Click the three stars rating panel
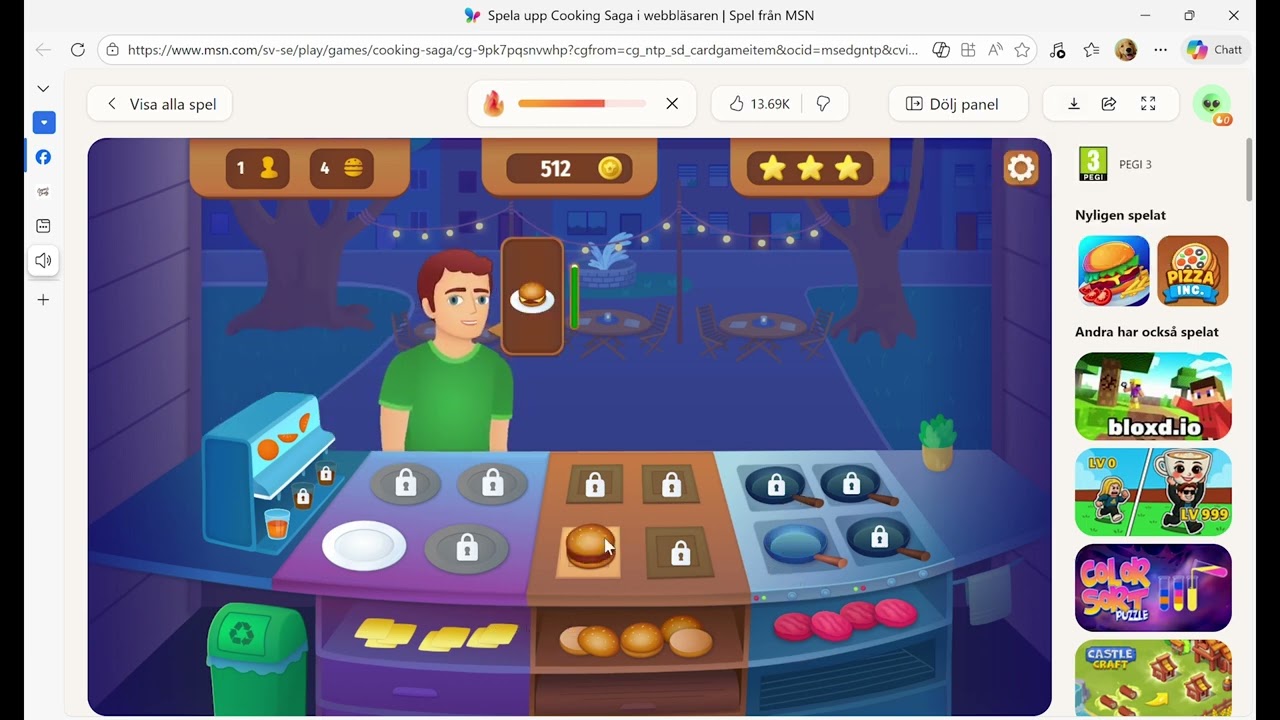The height and width of the screenshot is (720, 1280). pyautogui.click(x=810, y=168)
